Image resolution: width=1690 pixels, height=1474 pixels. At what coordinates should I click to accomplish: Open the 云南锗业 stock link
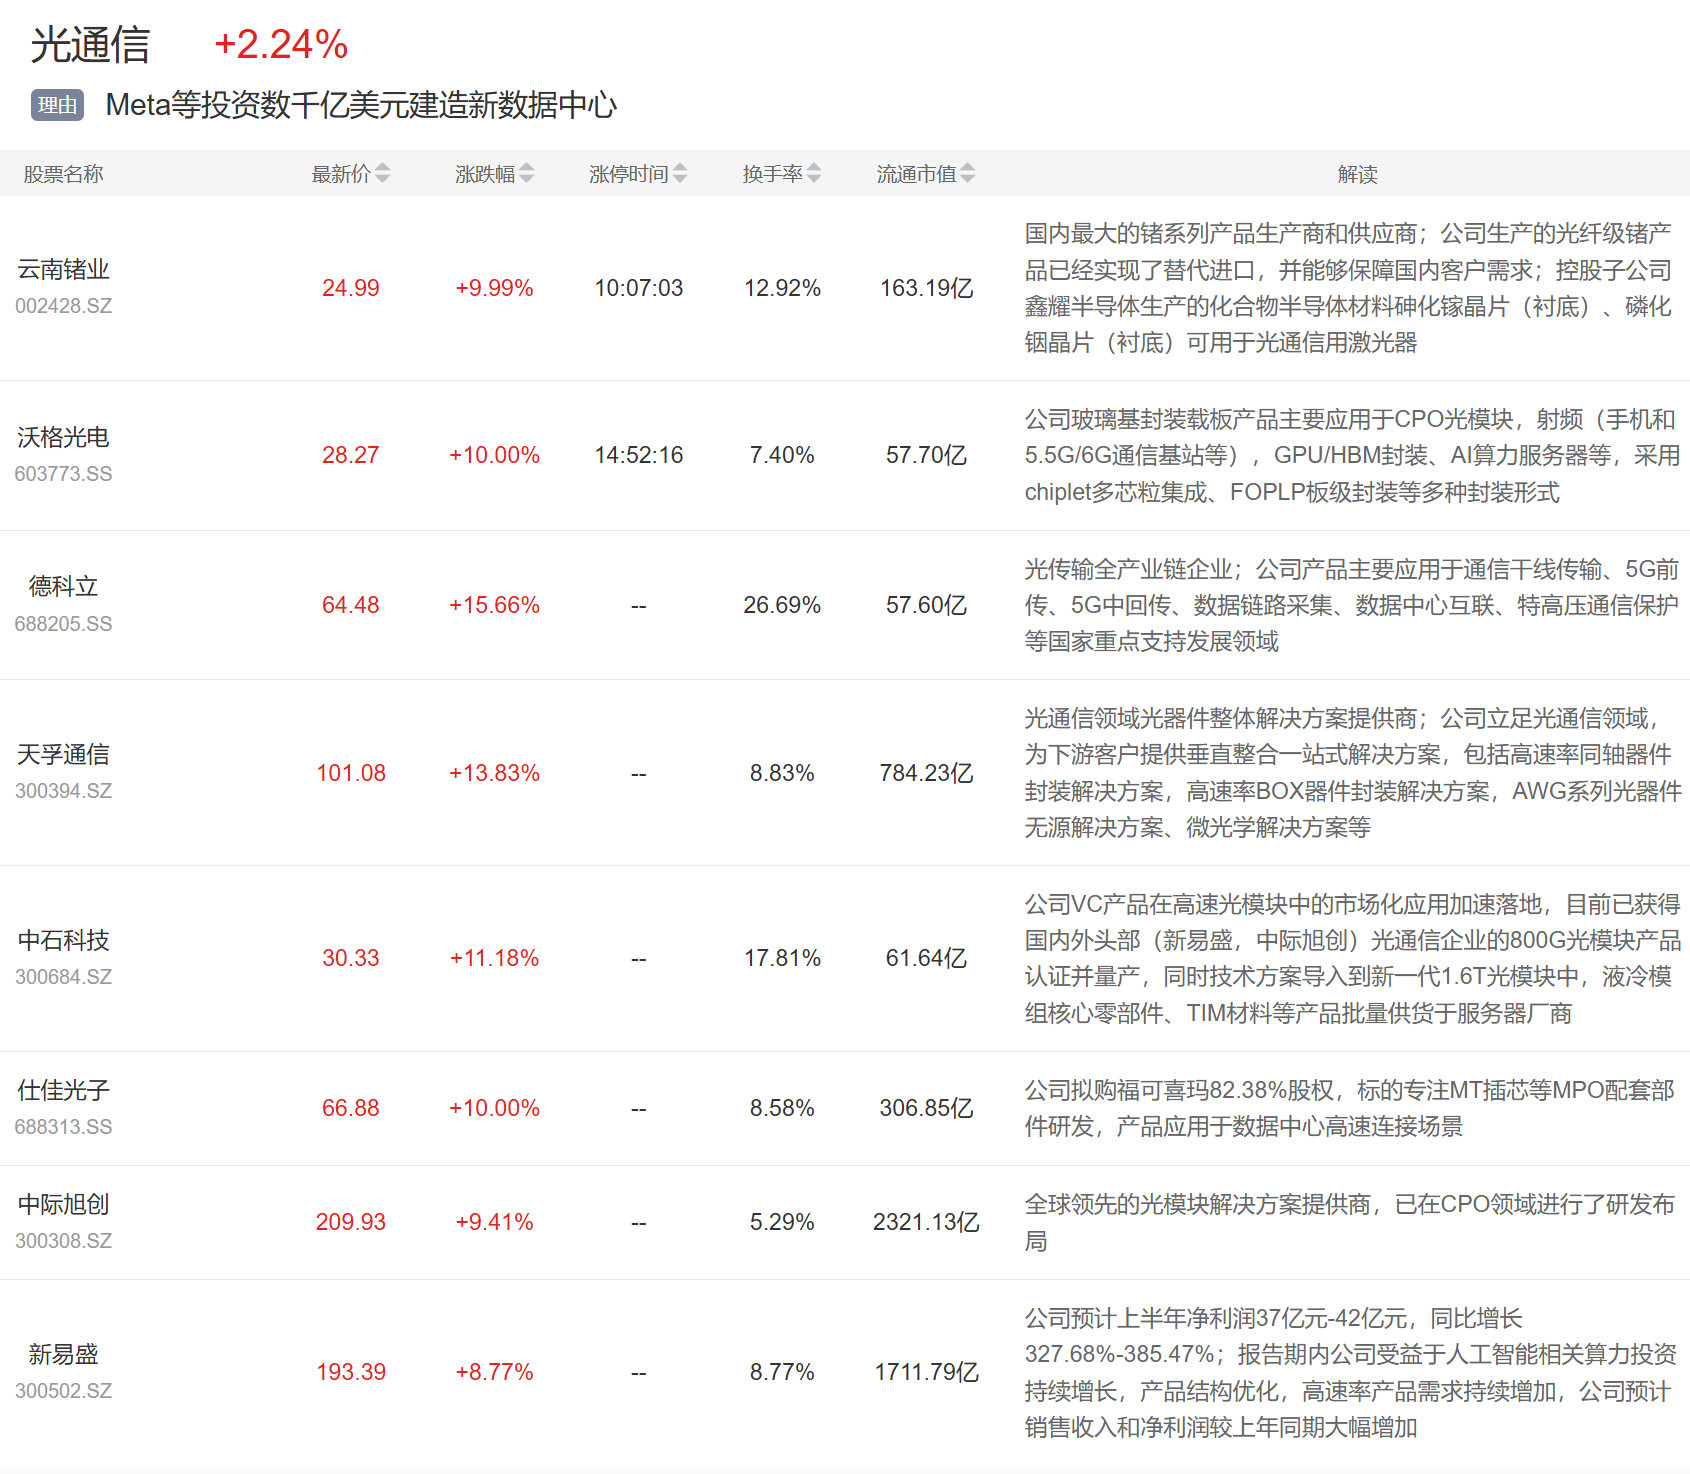[x=63, y=269]
